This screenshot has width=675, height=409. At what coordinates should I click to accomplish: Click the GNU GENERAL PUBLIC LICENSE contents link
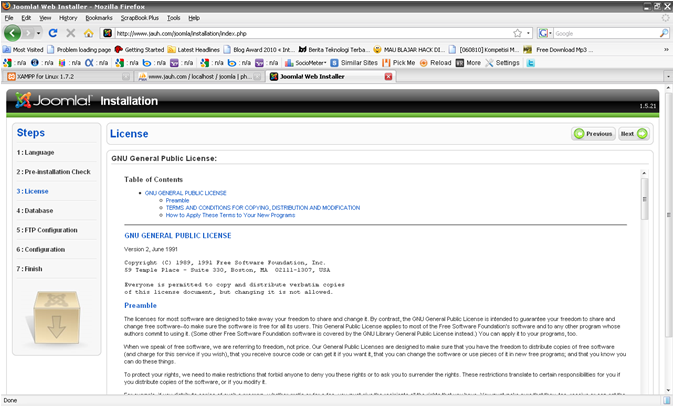pos(186,193)
